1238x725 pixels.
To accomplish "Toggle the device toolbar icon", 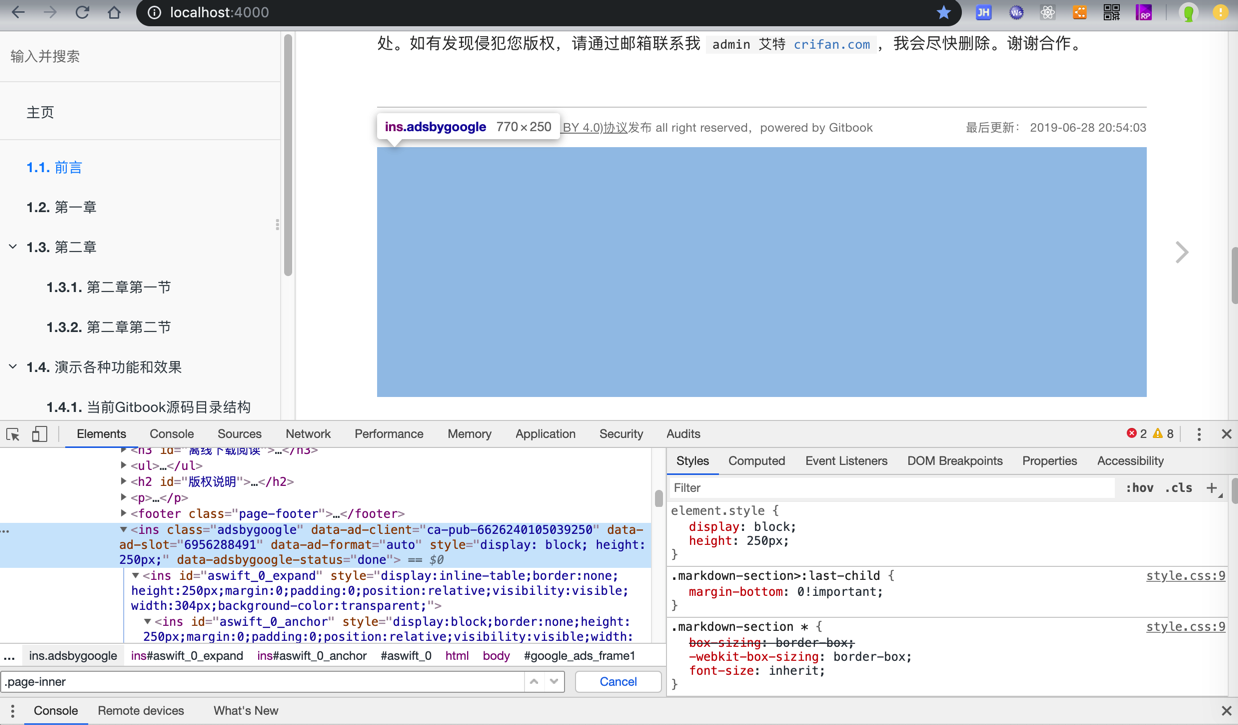I will click(39, 434).
